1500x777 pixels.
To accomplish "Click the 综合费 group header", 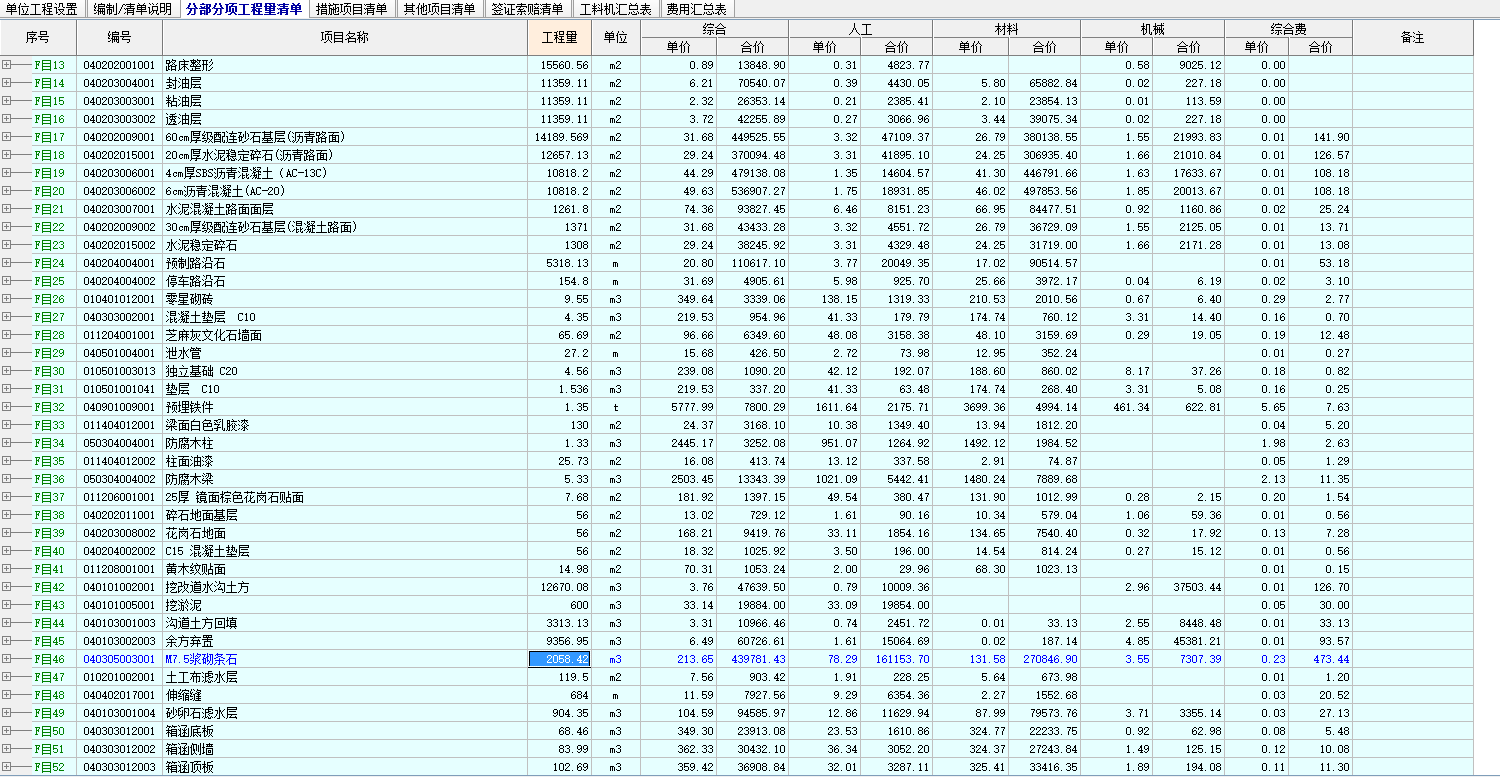I will (x=1288, y=30).
